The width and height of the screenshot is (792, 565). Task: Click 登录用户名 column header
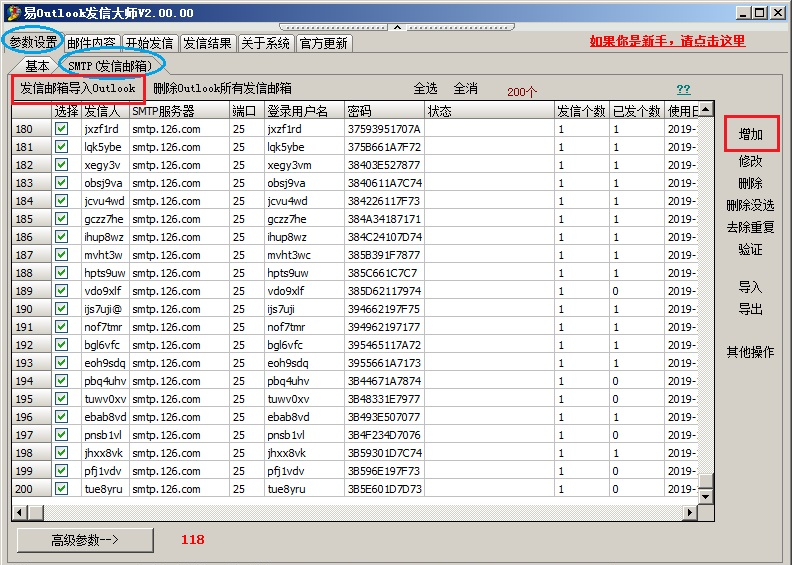point(305,111)
